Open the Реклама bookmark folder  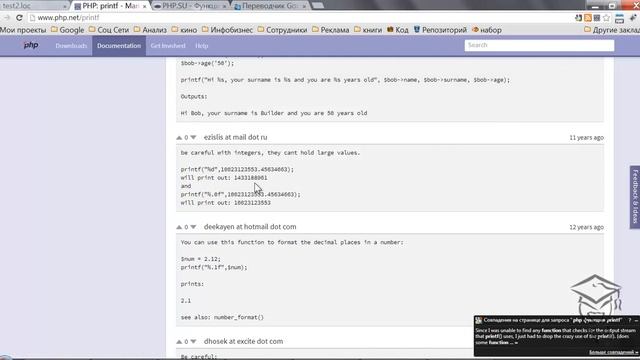pos(330,30)
